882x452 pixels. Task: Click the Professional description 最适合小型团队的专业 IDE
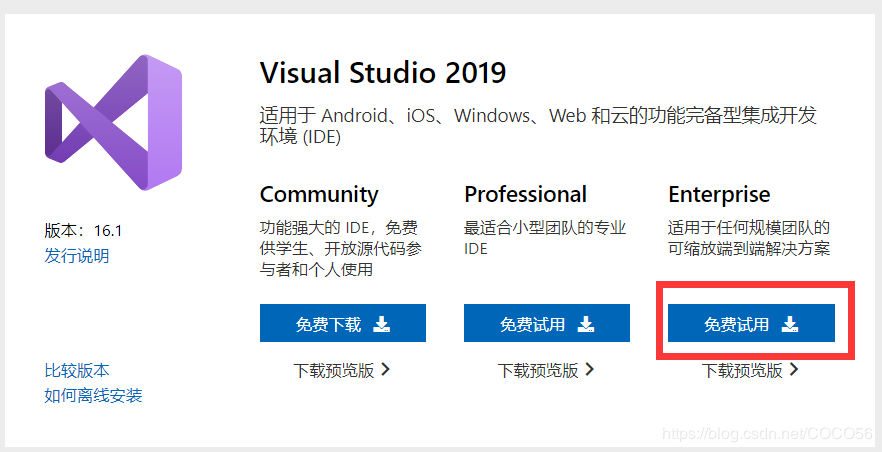click(544, 238)
